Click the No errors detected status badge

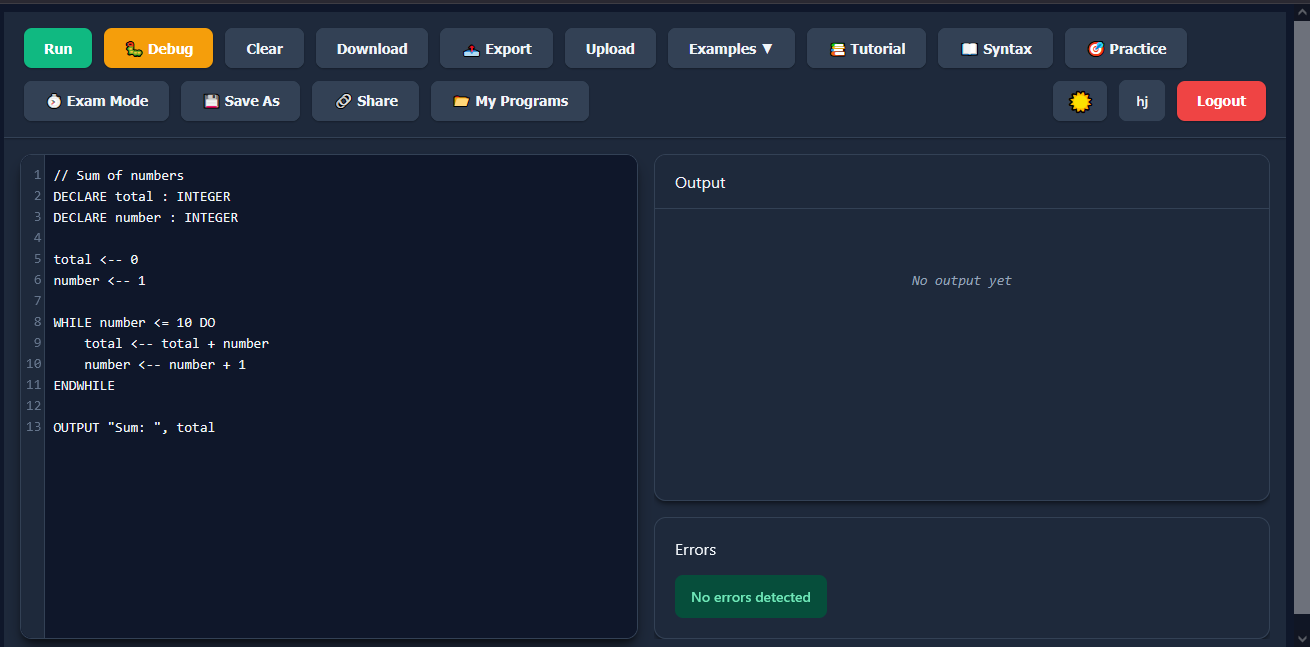click(x=751, y=596)
